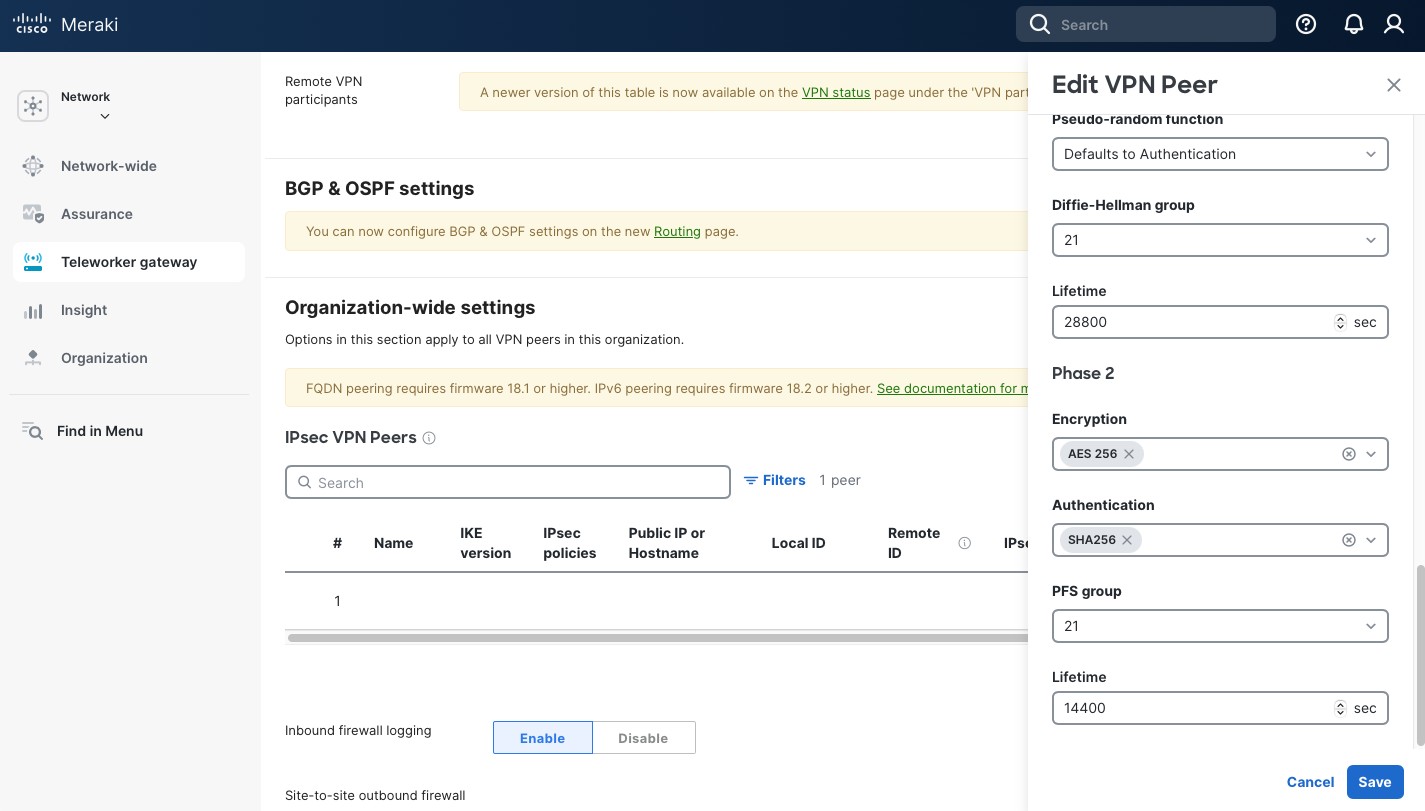1425x811 pixels.
Task: Clear all Phase 2 encryption selections
Action: tap(1348, 454)
